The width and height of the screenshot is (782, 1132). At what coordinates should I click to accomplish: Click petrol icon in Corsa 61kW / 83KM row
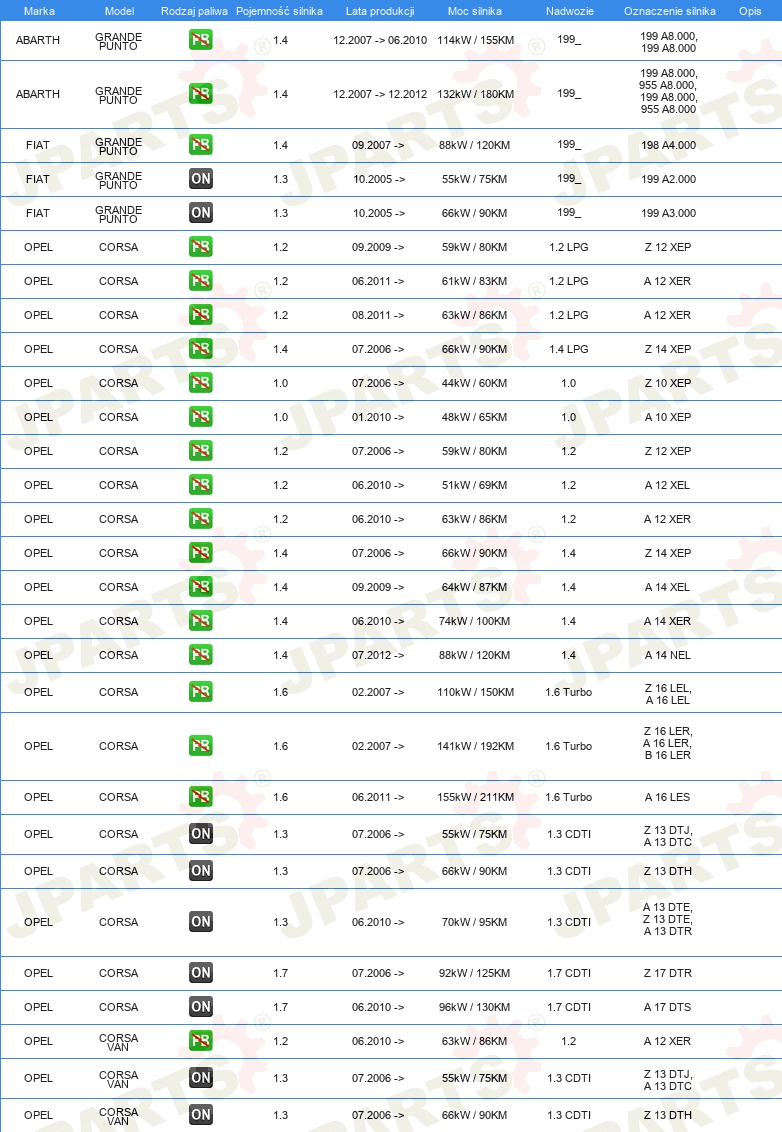point(201,280)
